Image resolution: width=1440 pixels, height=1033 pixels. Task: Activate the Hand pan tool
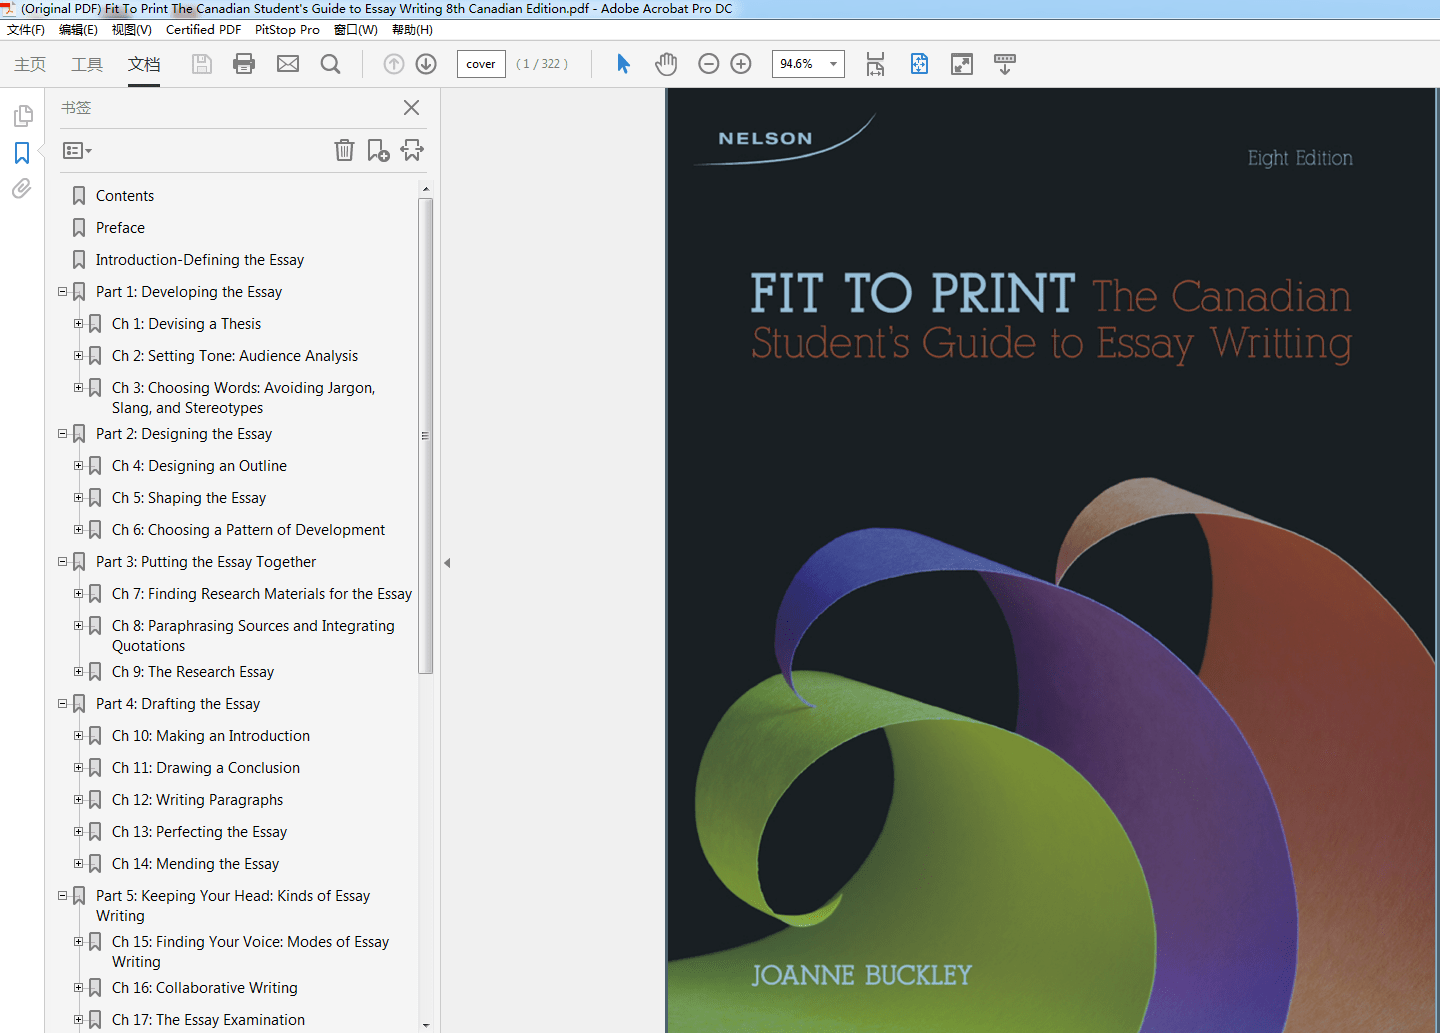click(x=666, y=64)
